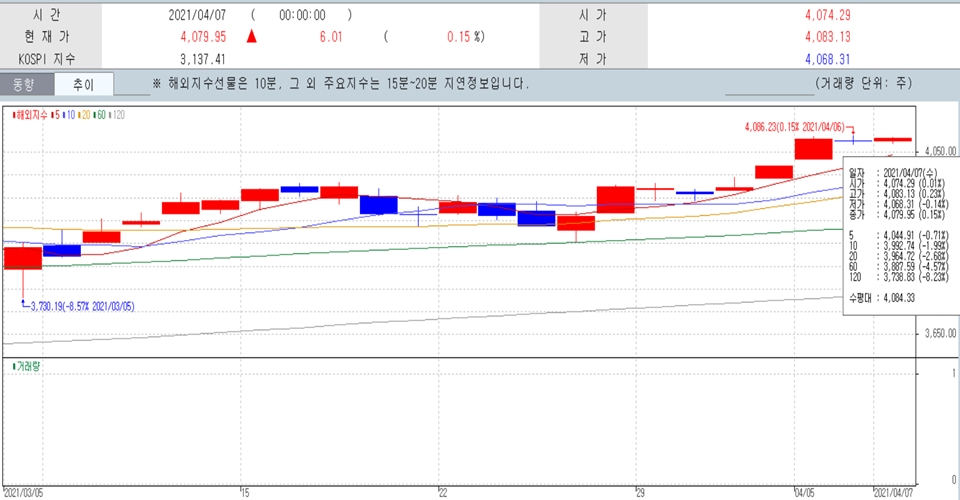Image resolution: width=960 pixels, height=500 pixels.
Task: Click the 10-day moving average legend
Action: pos(69,114)
